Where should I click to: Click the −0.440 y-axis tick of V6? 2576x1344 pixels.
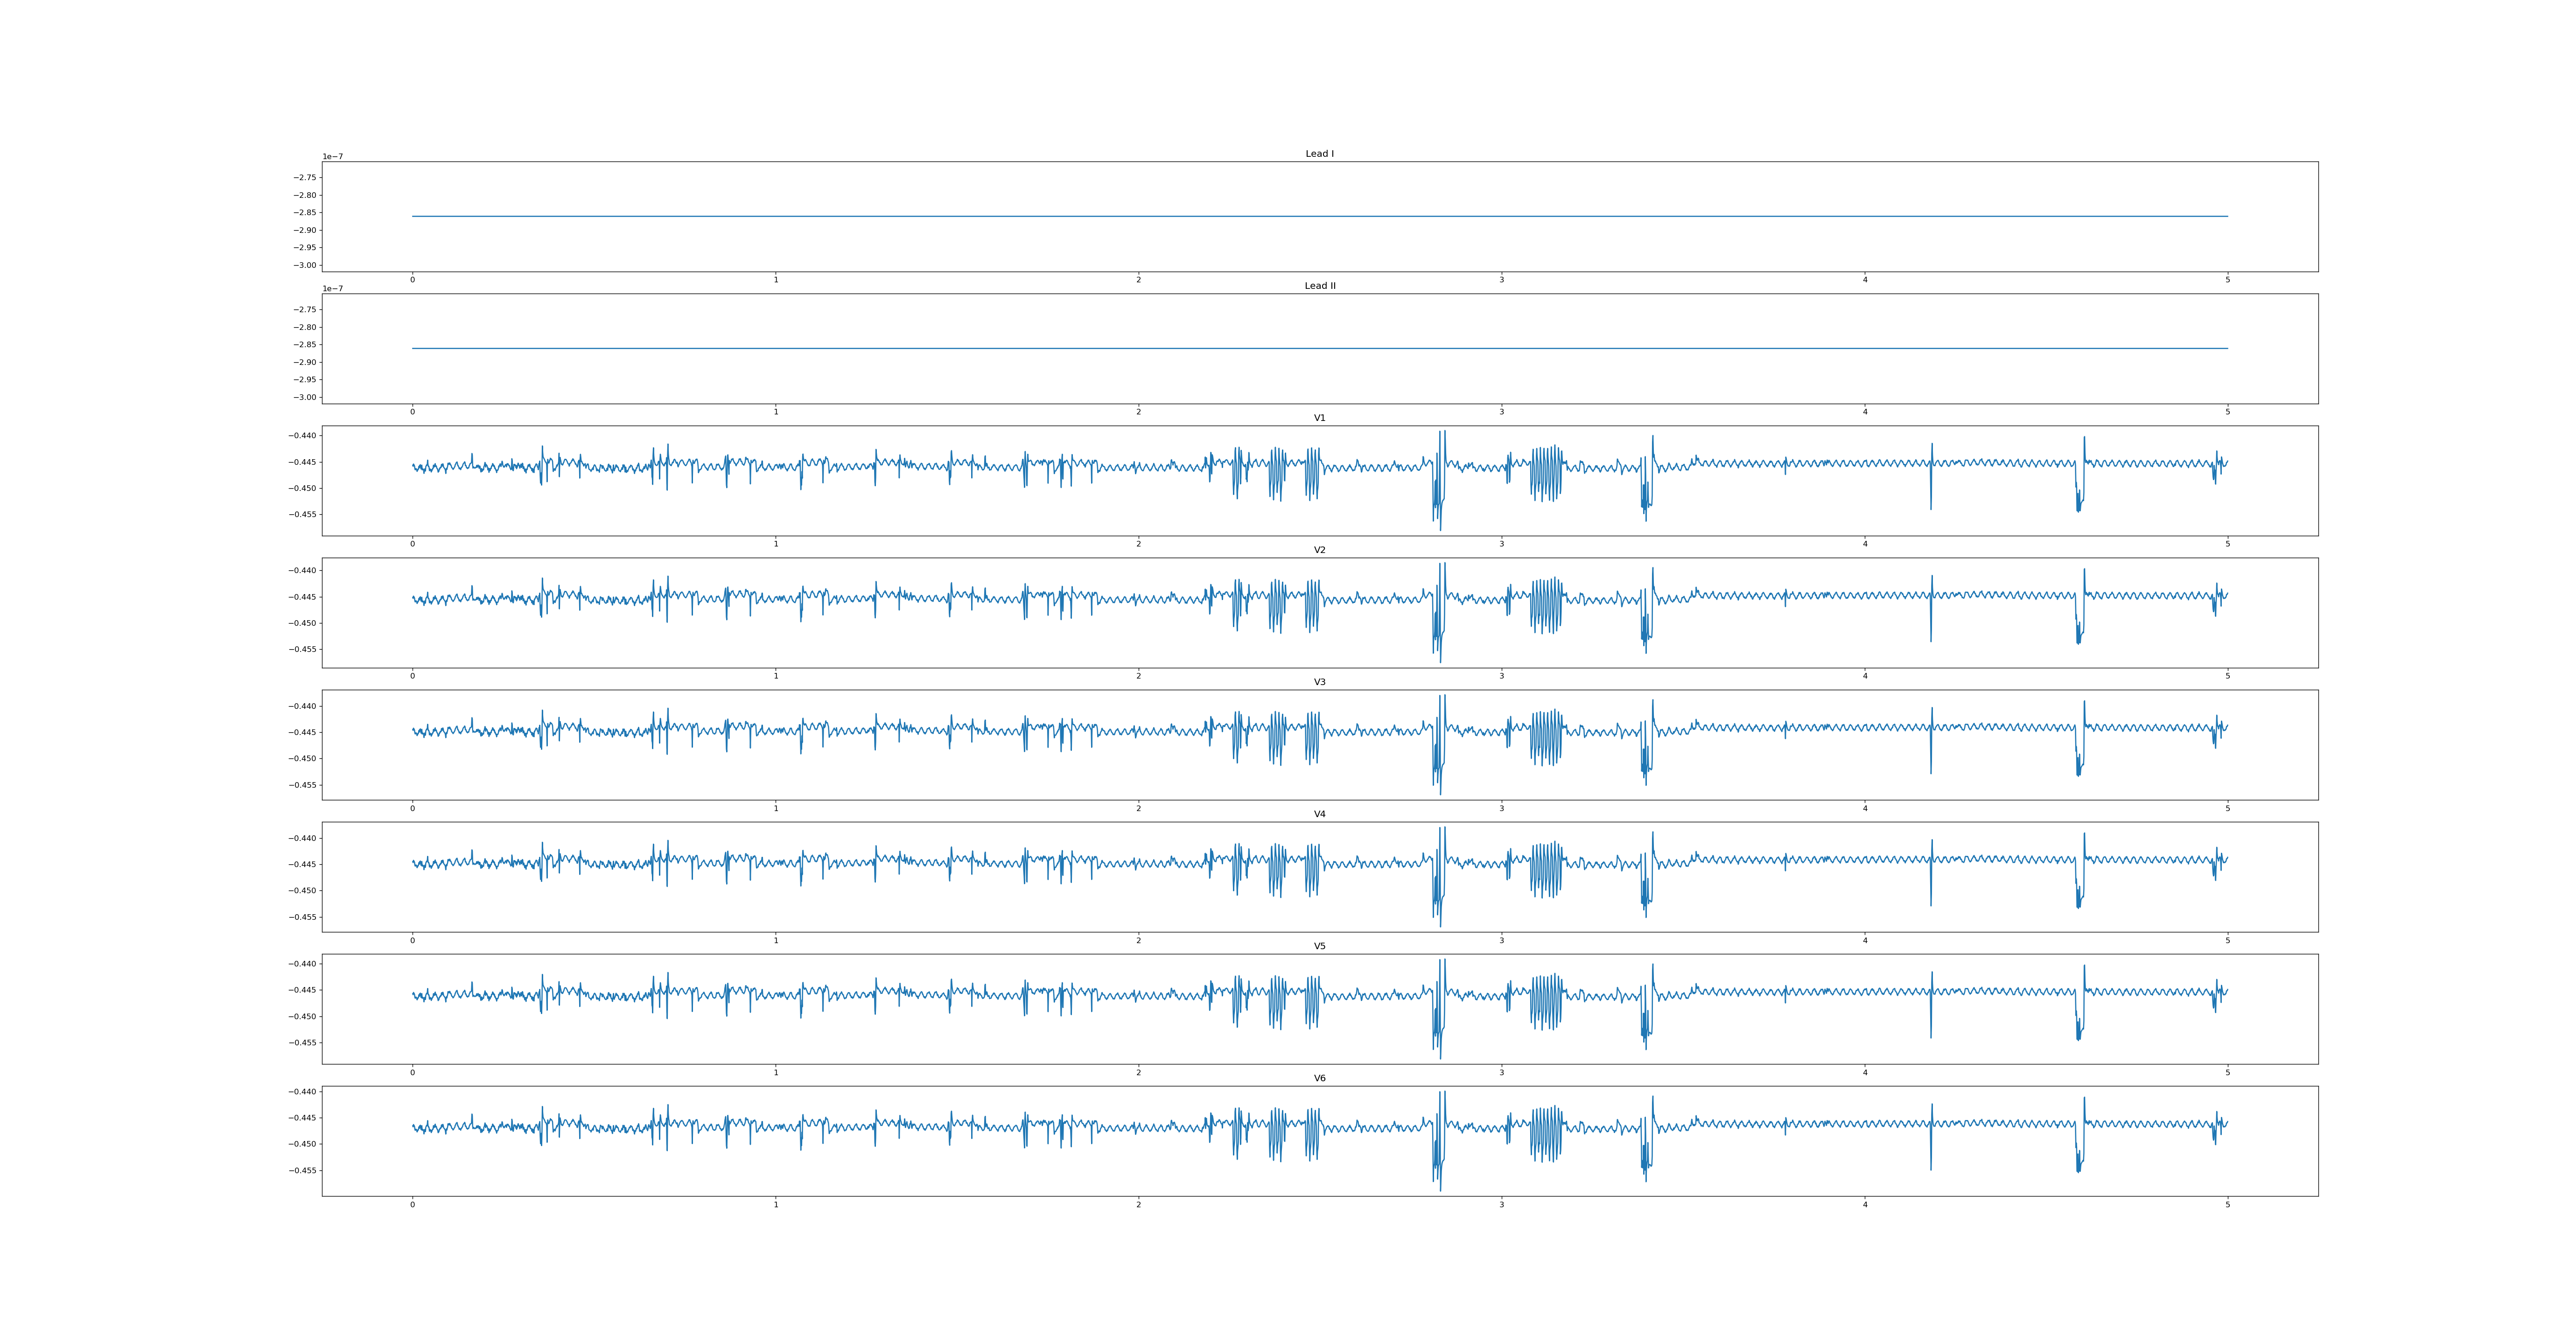[x=303, y=1092]
